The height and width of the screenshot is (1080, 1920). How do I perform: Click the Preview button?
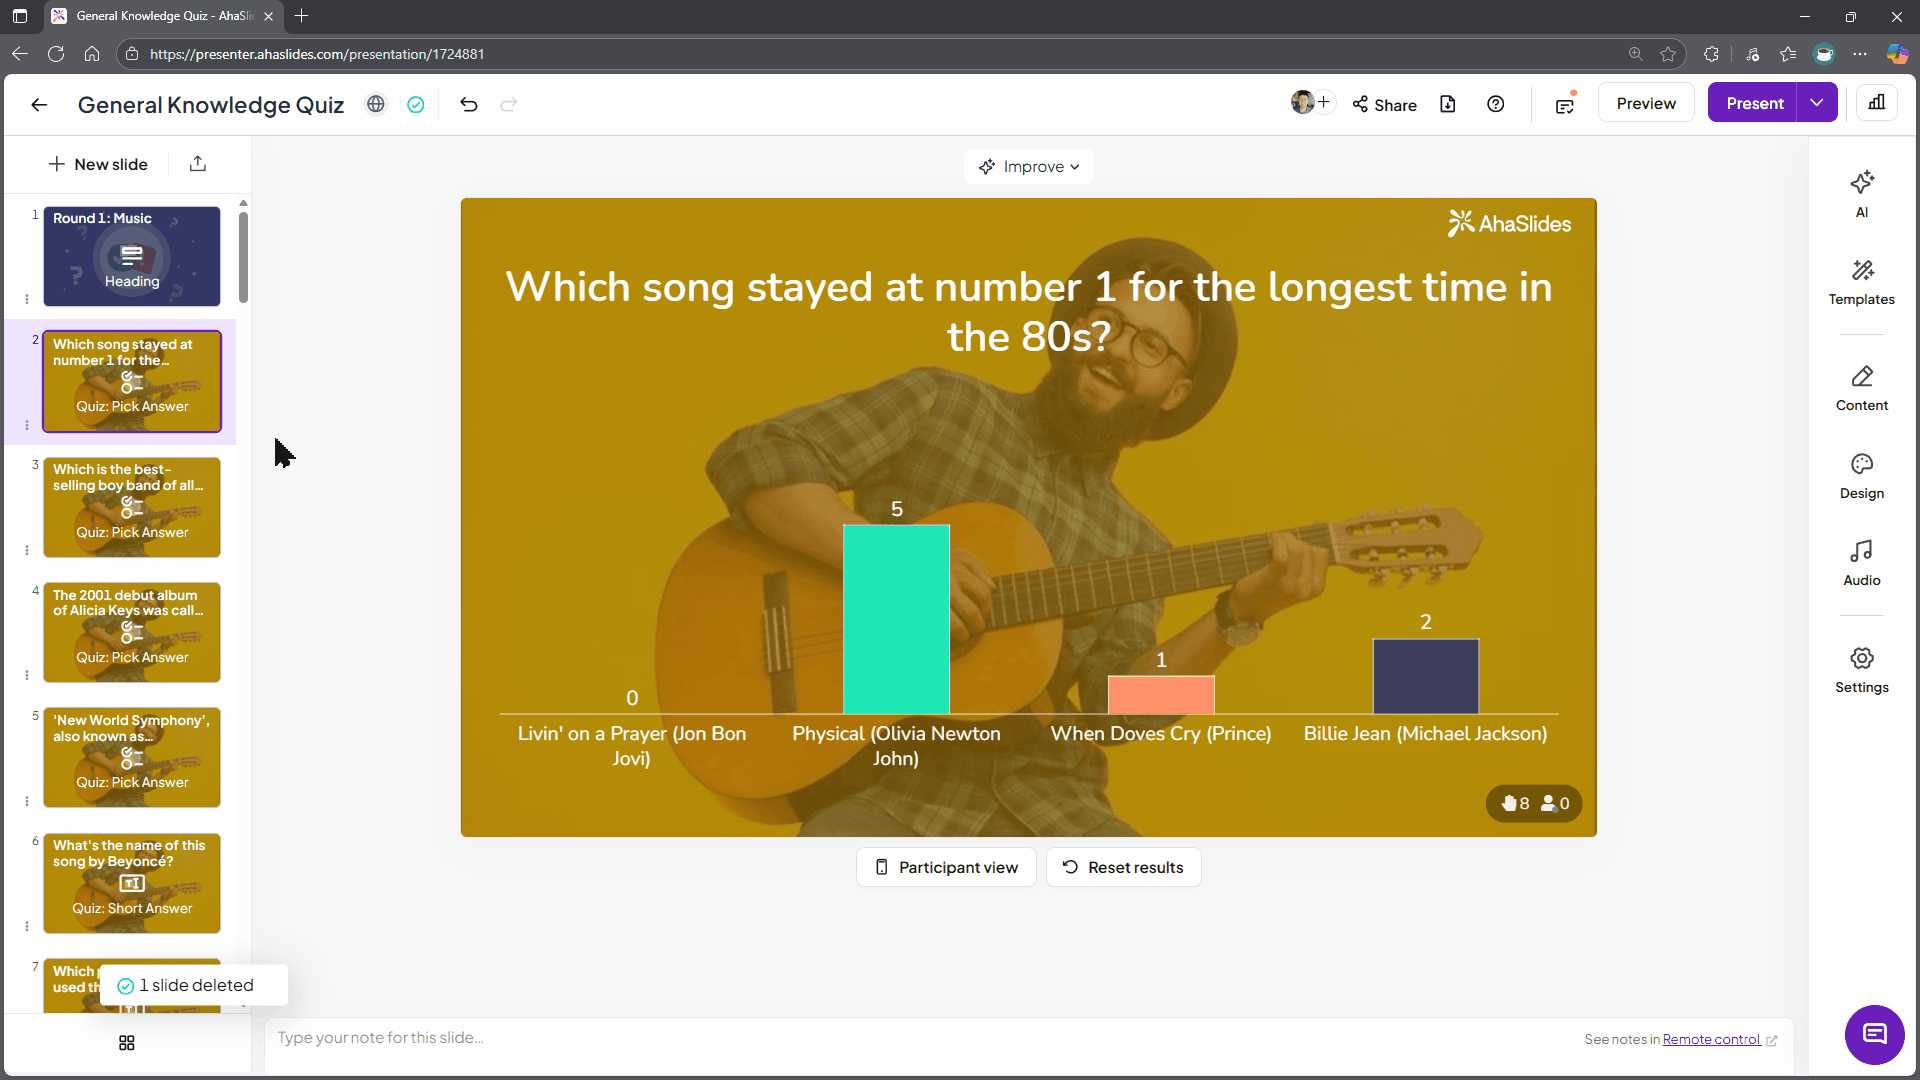1646,103
